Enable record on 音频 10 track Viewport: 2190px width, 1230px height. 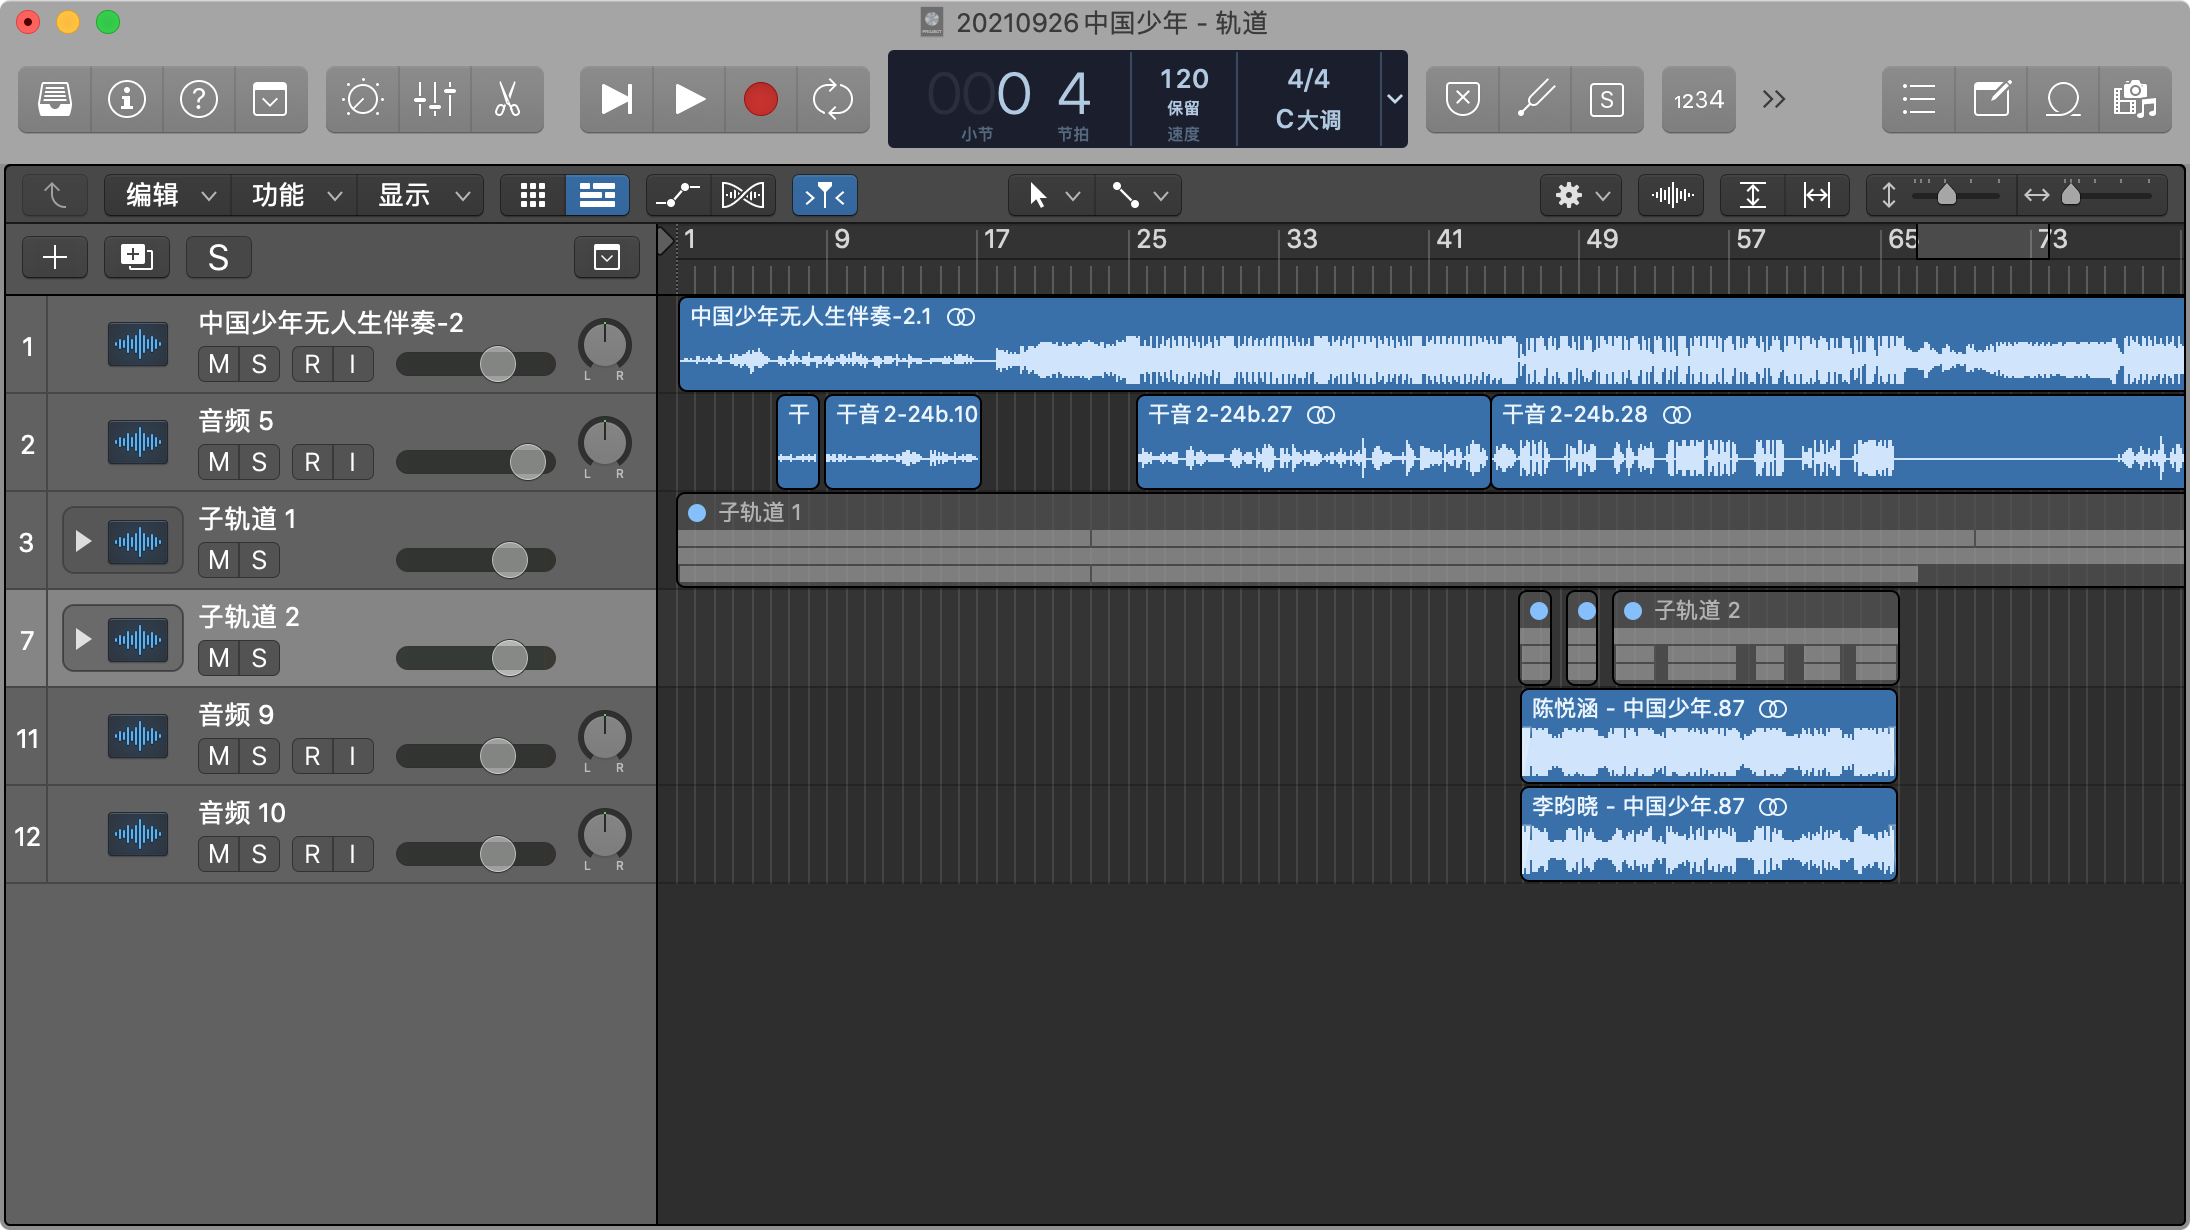click(312, 854)
